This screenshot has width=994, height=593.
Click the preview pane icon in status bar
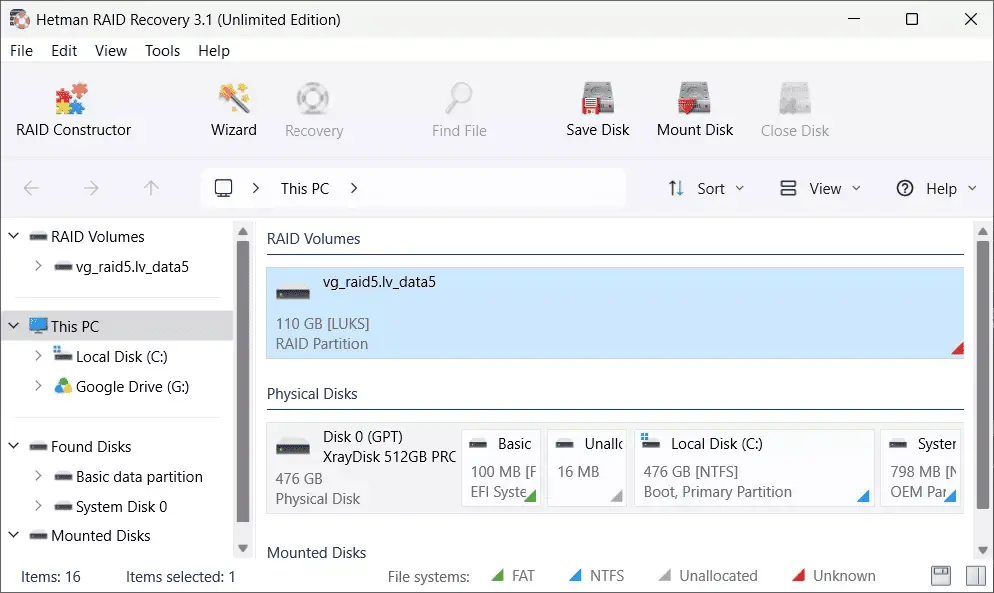(x=941, y=575)
